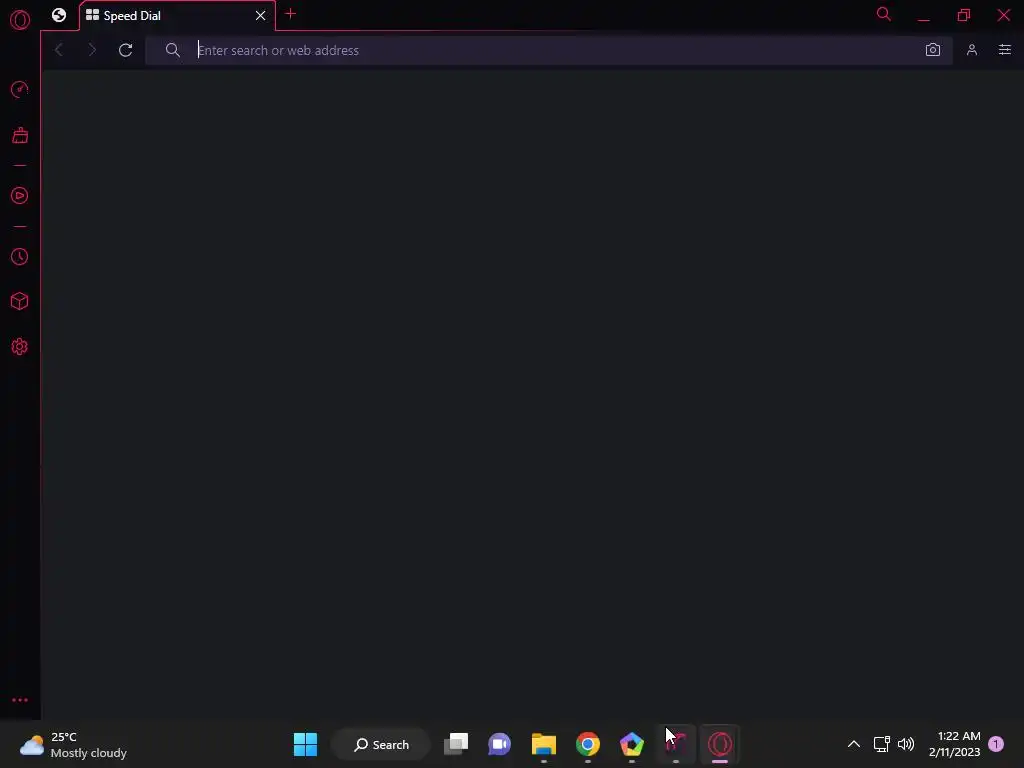
Task: Go forward with the forward arrow
Action: (92, 50)
